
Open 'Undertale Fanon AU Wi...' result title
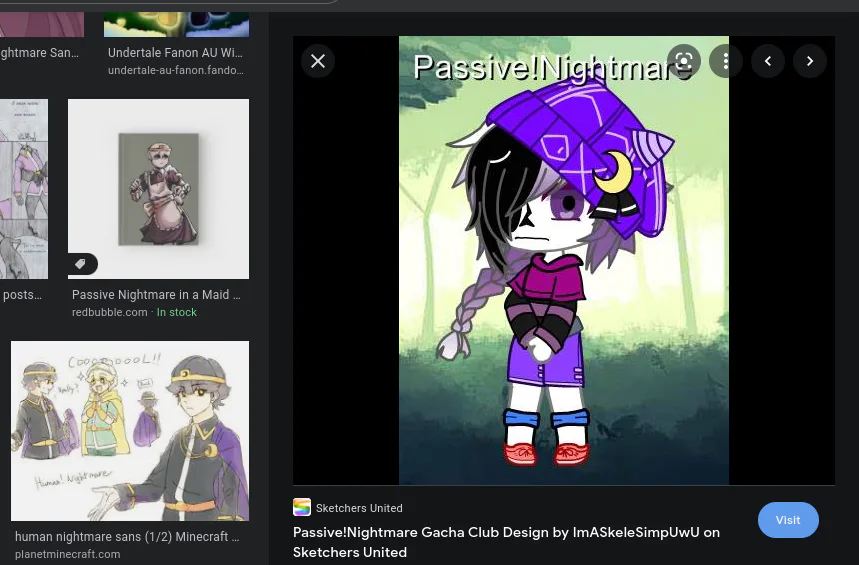point(175,53)
